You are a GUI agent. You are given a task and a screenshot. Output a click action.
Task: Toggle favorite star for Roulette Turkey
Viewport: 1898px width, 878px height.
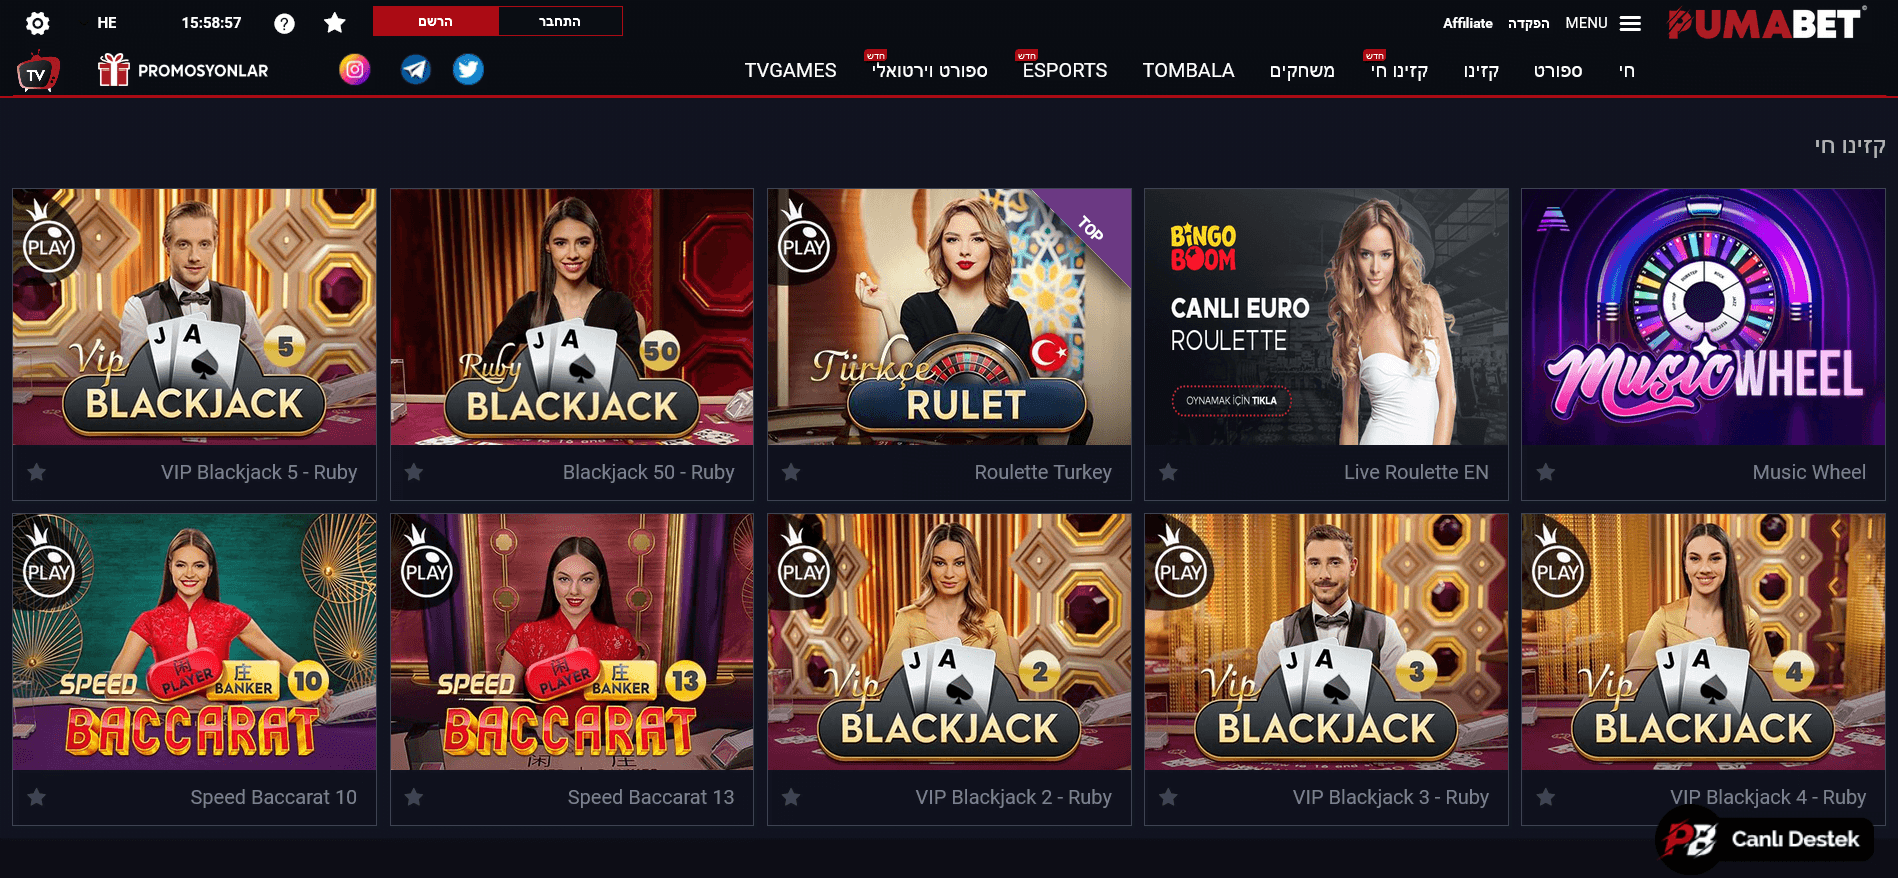pyautogui.click(x=791, y=472)
